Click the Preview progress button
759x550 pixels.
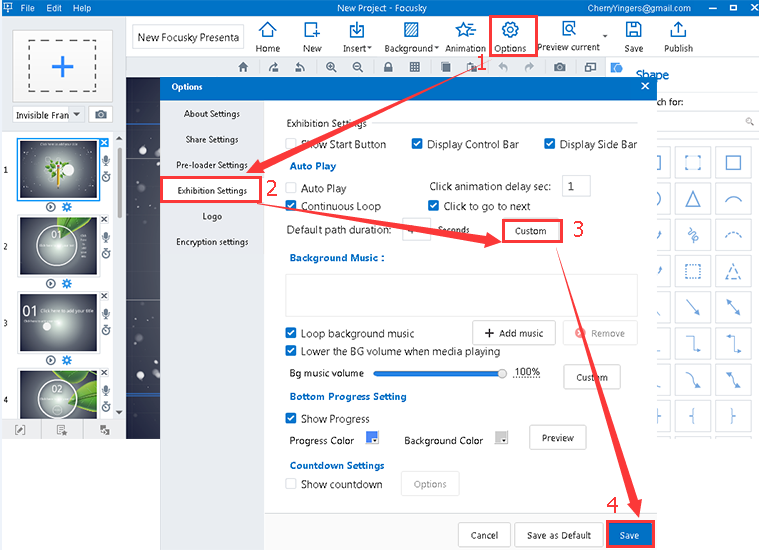(x=558, y=438)
